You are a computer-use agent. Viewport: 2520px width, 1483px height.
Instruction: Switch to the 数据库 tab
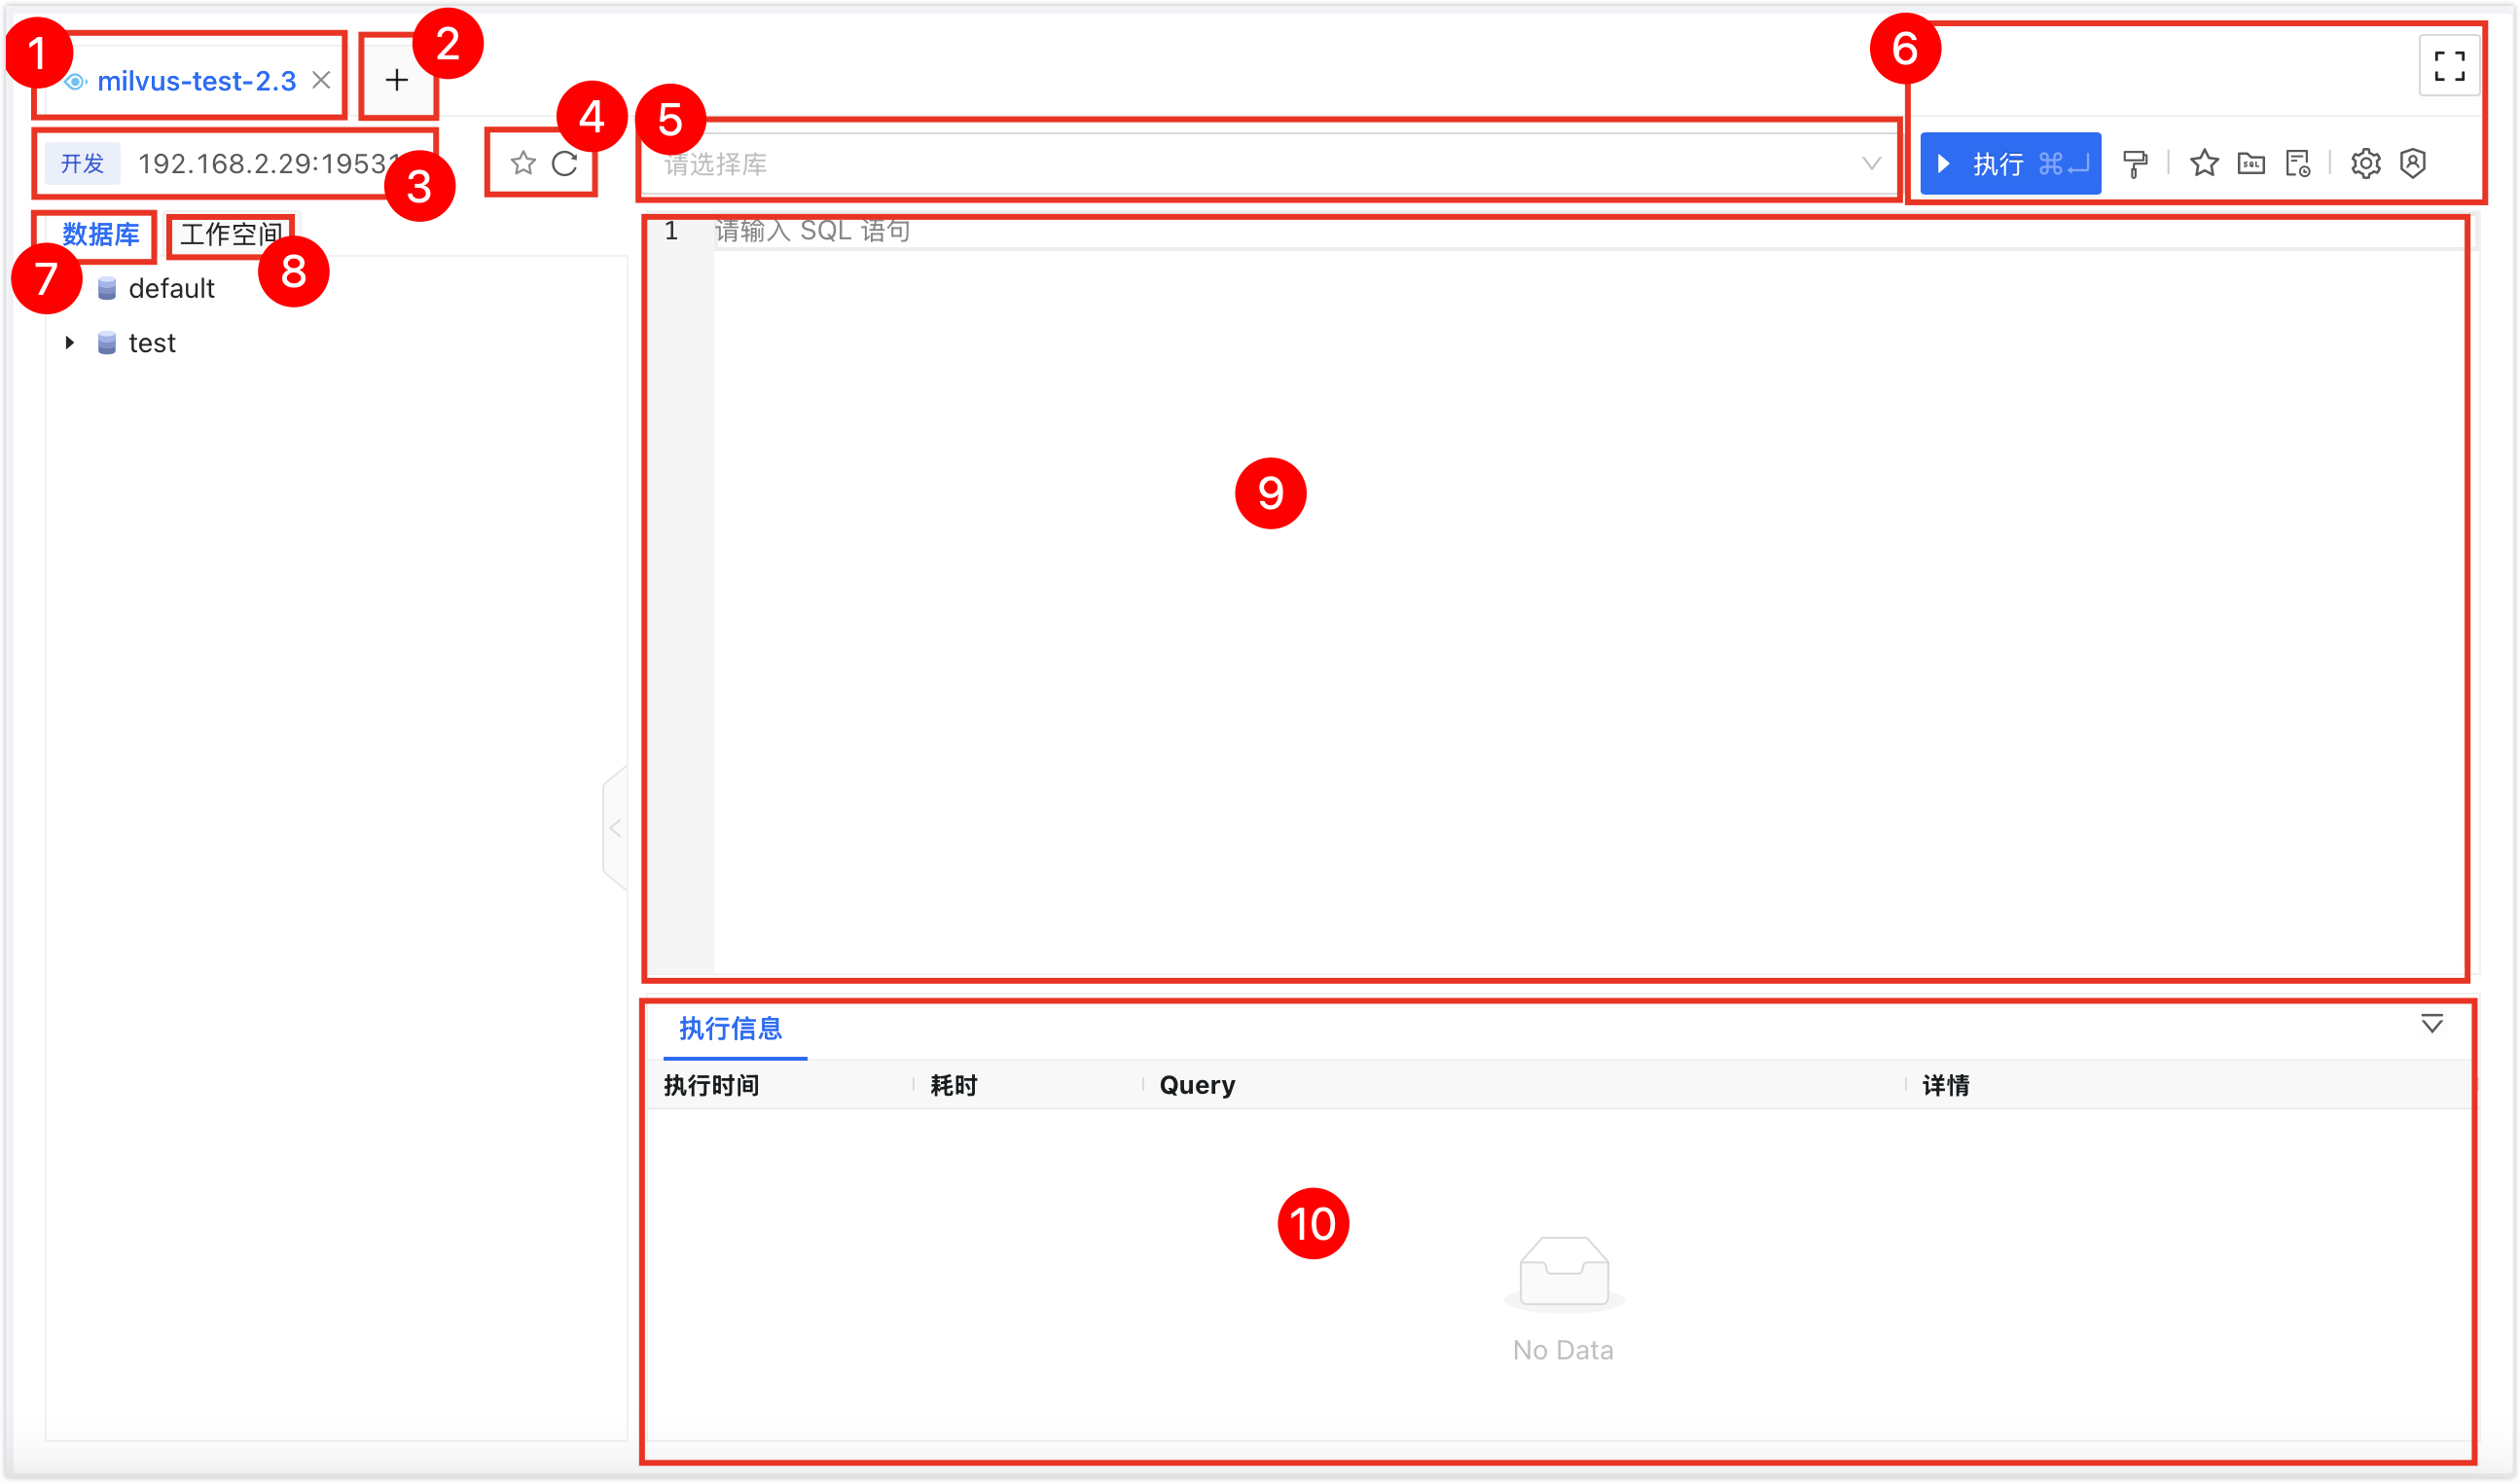tap(101, 235)
